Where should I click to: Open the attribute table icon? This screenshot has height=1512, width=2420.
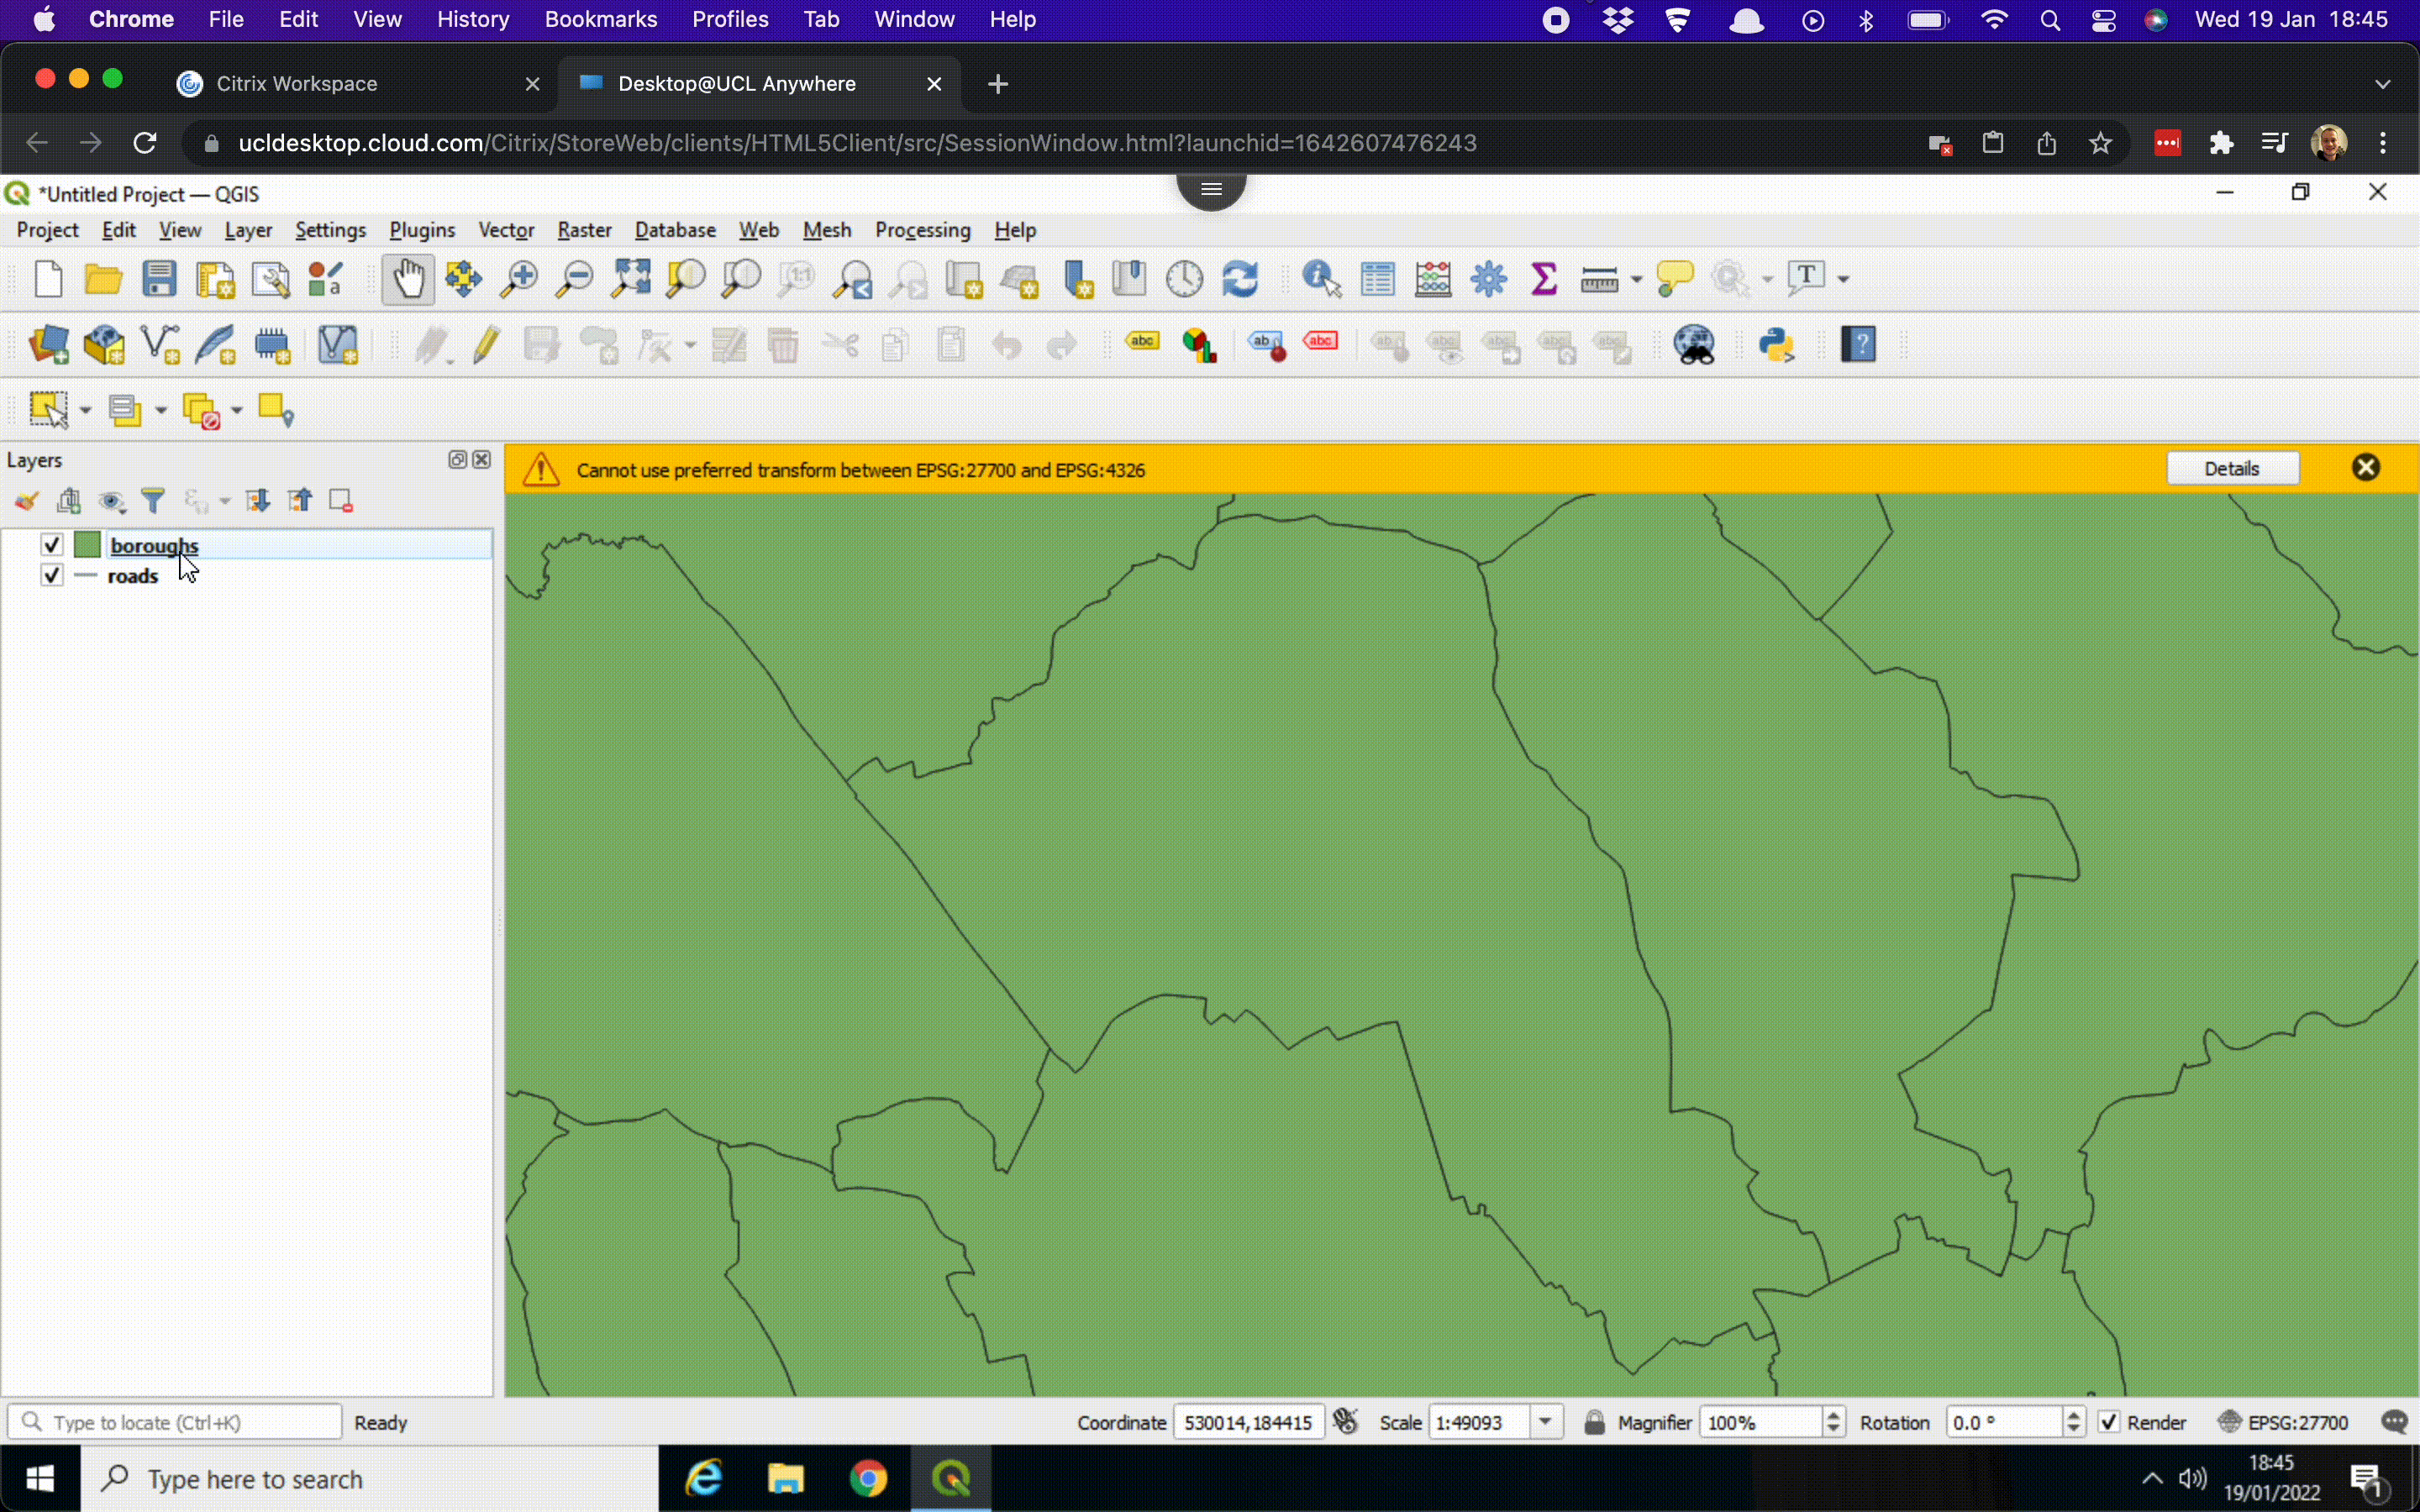(1377, 279)
